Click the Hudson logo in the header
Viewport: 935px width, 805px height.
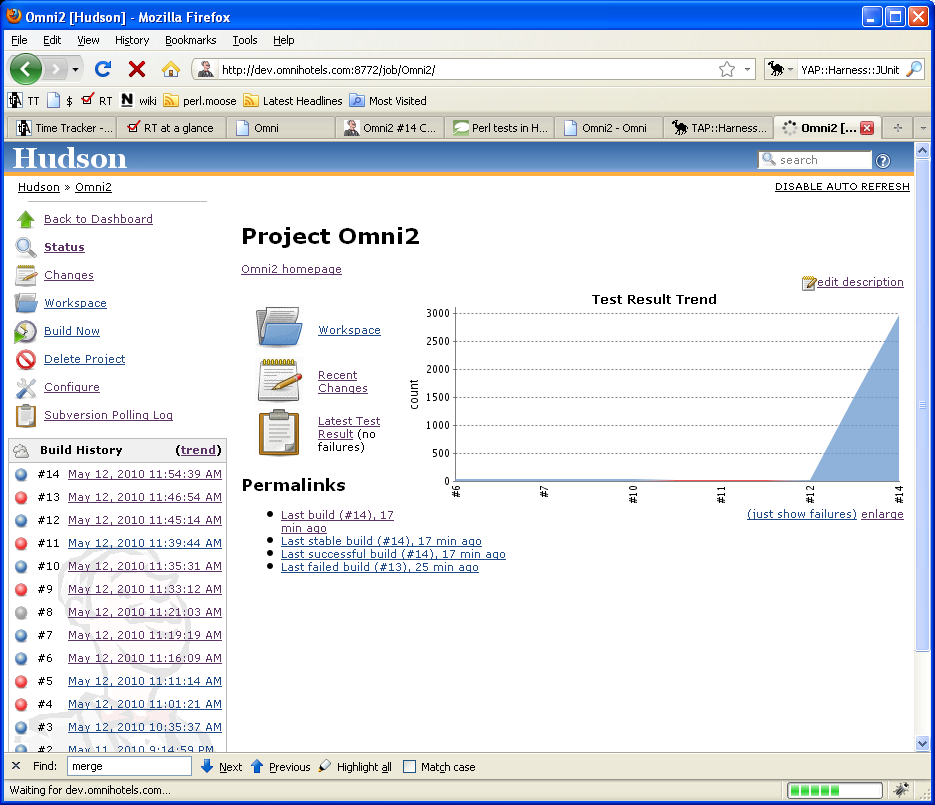click(x=70, y=159)
